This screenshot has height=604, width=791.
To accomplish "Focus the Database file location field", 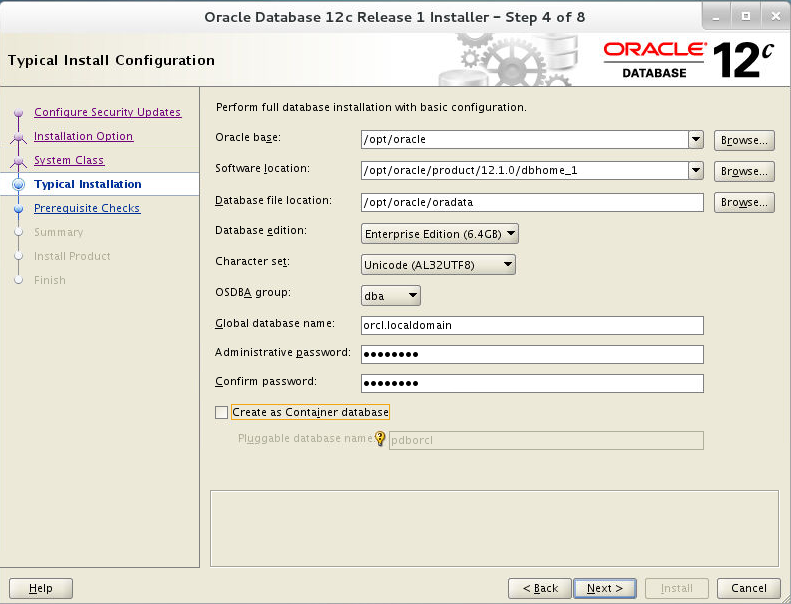I will [532, 202].
